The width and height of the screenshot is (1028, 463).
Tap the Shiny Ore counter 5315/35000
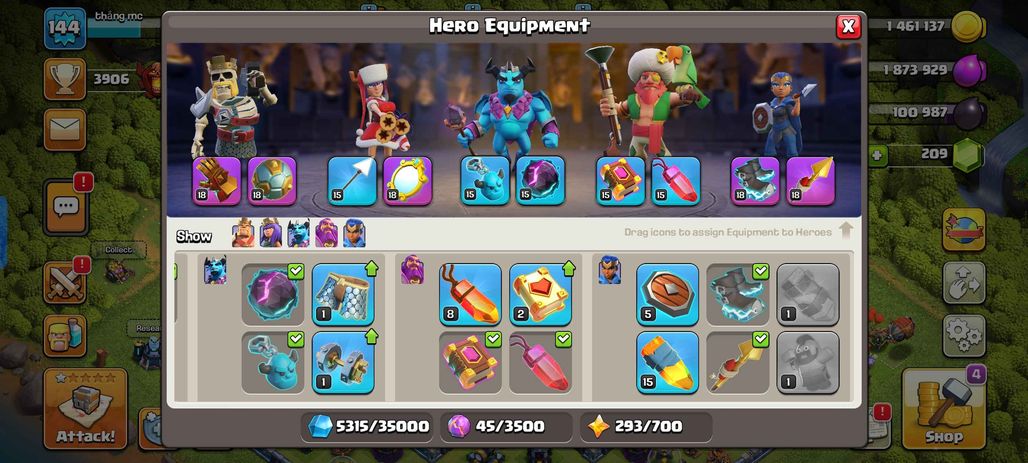369,427
